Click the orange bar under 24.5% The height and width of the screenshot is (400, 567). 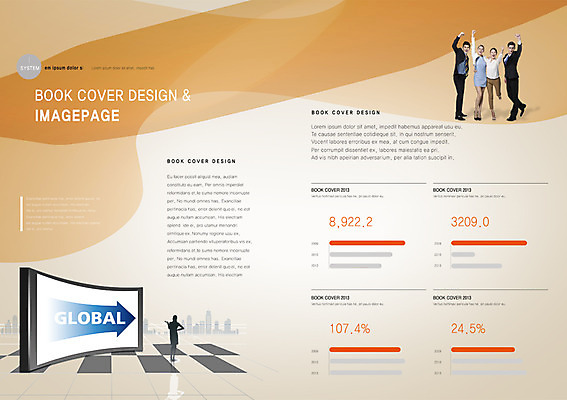tap(483, 349)
